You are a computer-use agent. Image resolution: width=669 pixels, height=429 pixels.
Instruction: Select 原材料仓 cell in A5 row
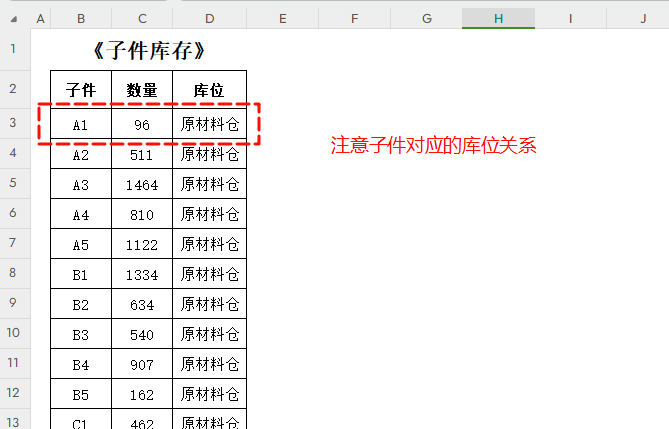click(x=209, y=243)
